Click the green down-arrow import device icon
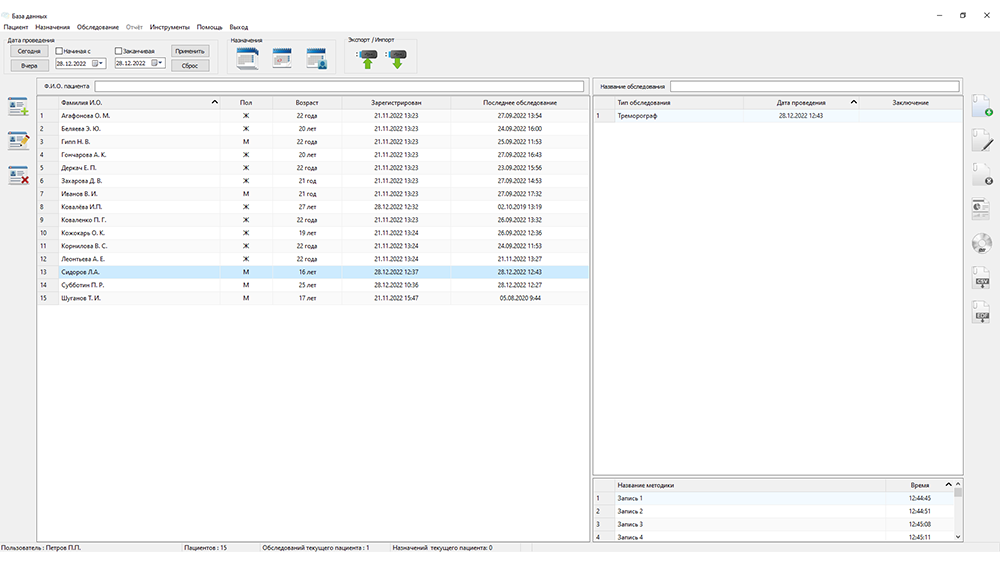Screen dimensions: 1000x563 coord(397,58)
